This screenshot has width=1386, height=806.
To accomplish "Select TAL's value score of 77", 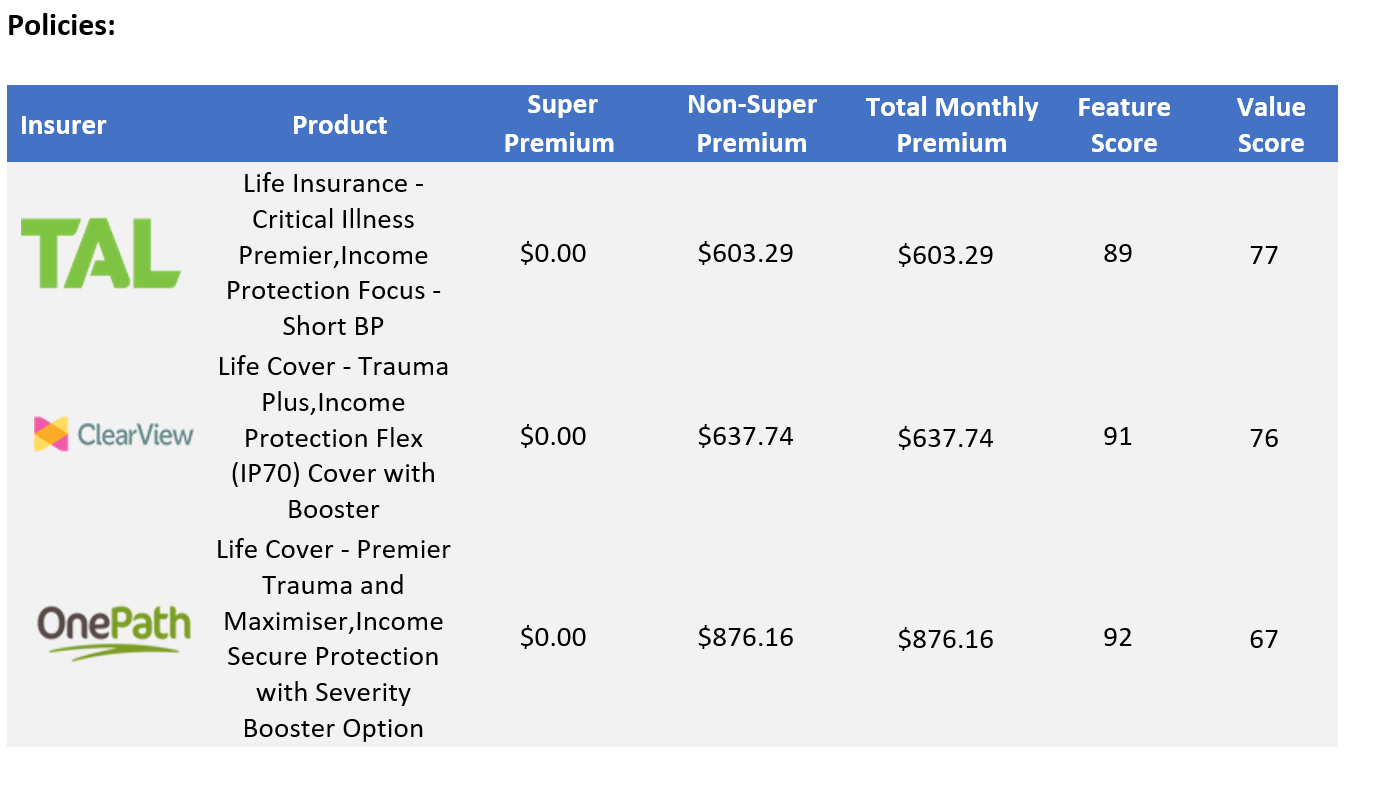I will [x=1264, y=255].
